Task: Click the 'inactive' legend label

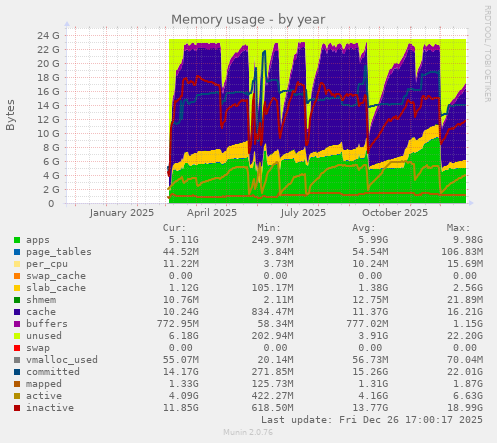Action: 50,408
